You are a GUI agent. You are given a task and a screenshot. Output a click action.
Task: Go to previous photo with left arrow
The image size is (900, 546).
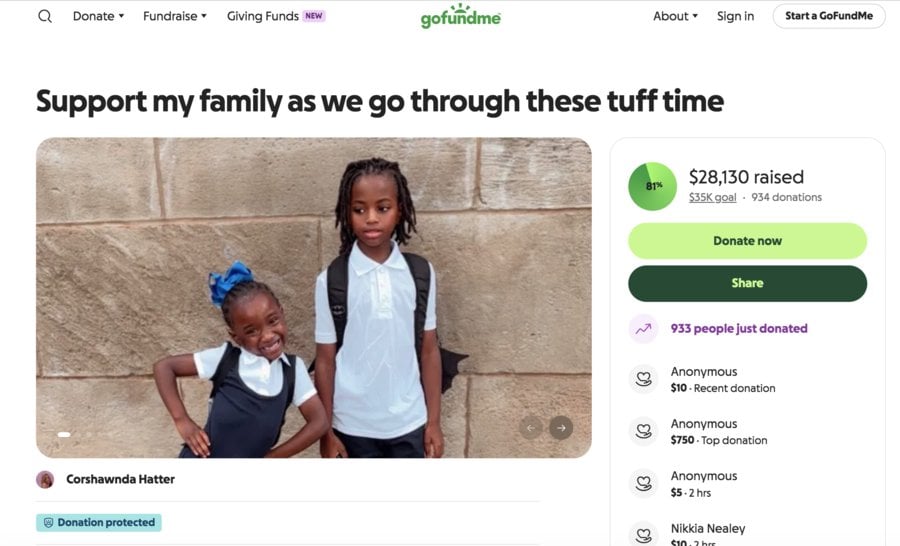tap(531, 428)
